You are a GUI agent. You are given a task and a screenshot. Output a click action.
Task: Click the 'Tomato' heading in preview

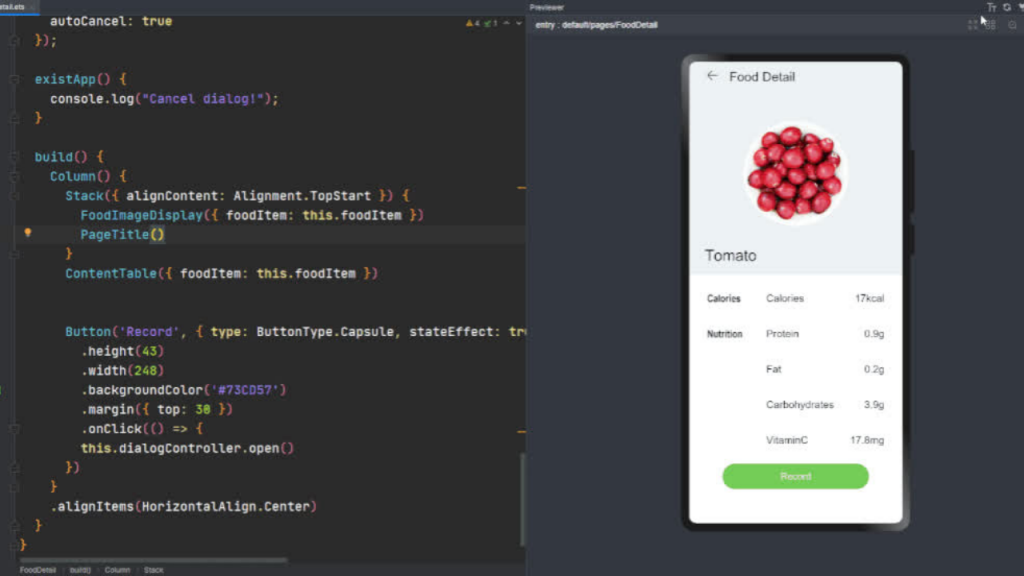[x=730, y=255]
